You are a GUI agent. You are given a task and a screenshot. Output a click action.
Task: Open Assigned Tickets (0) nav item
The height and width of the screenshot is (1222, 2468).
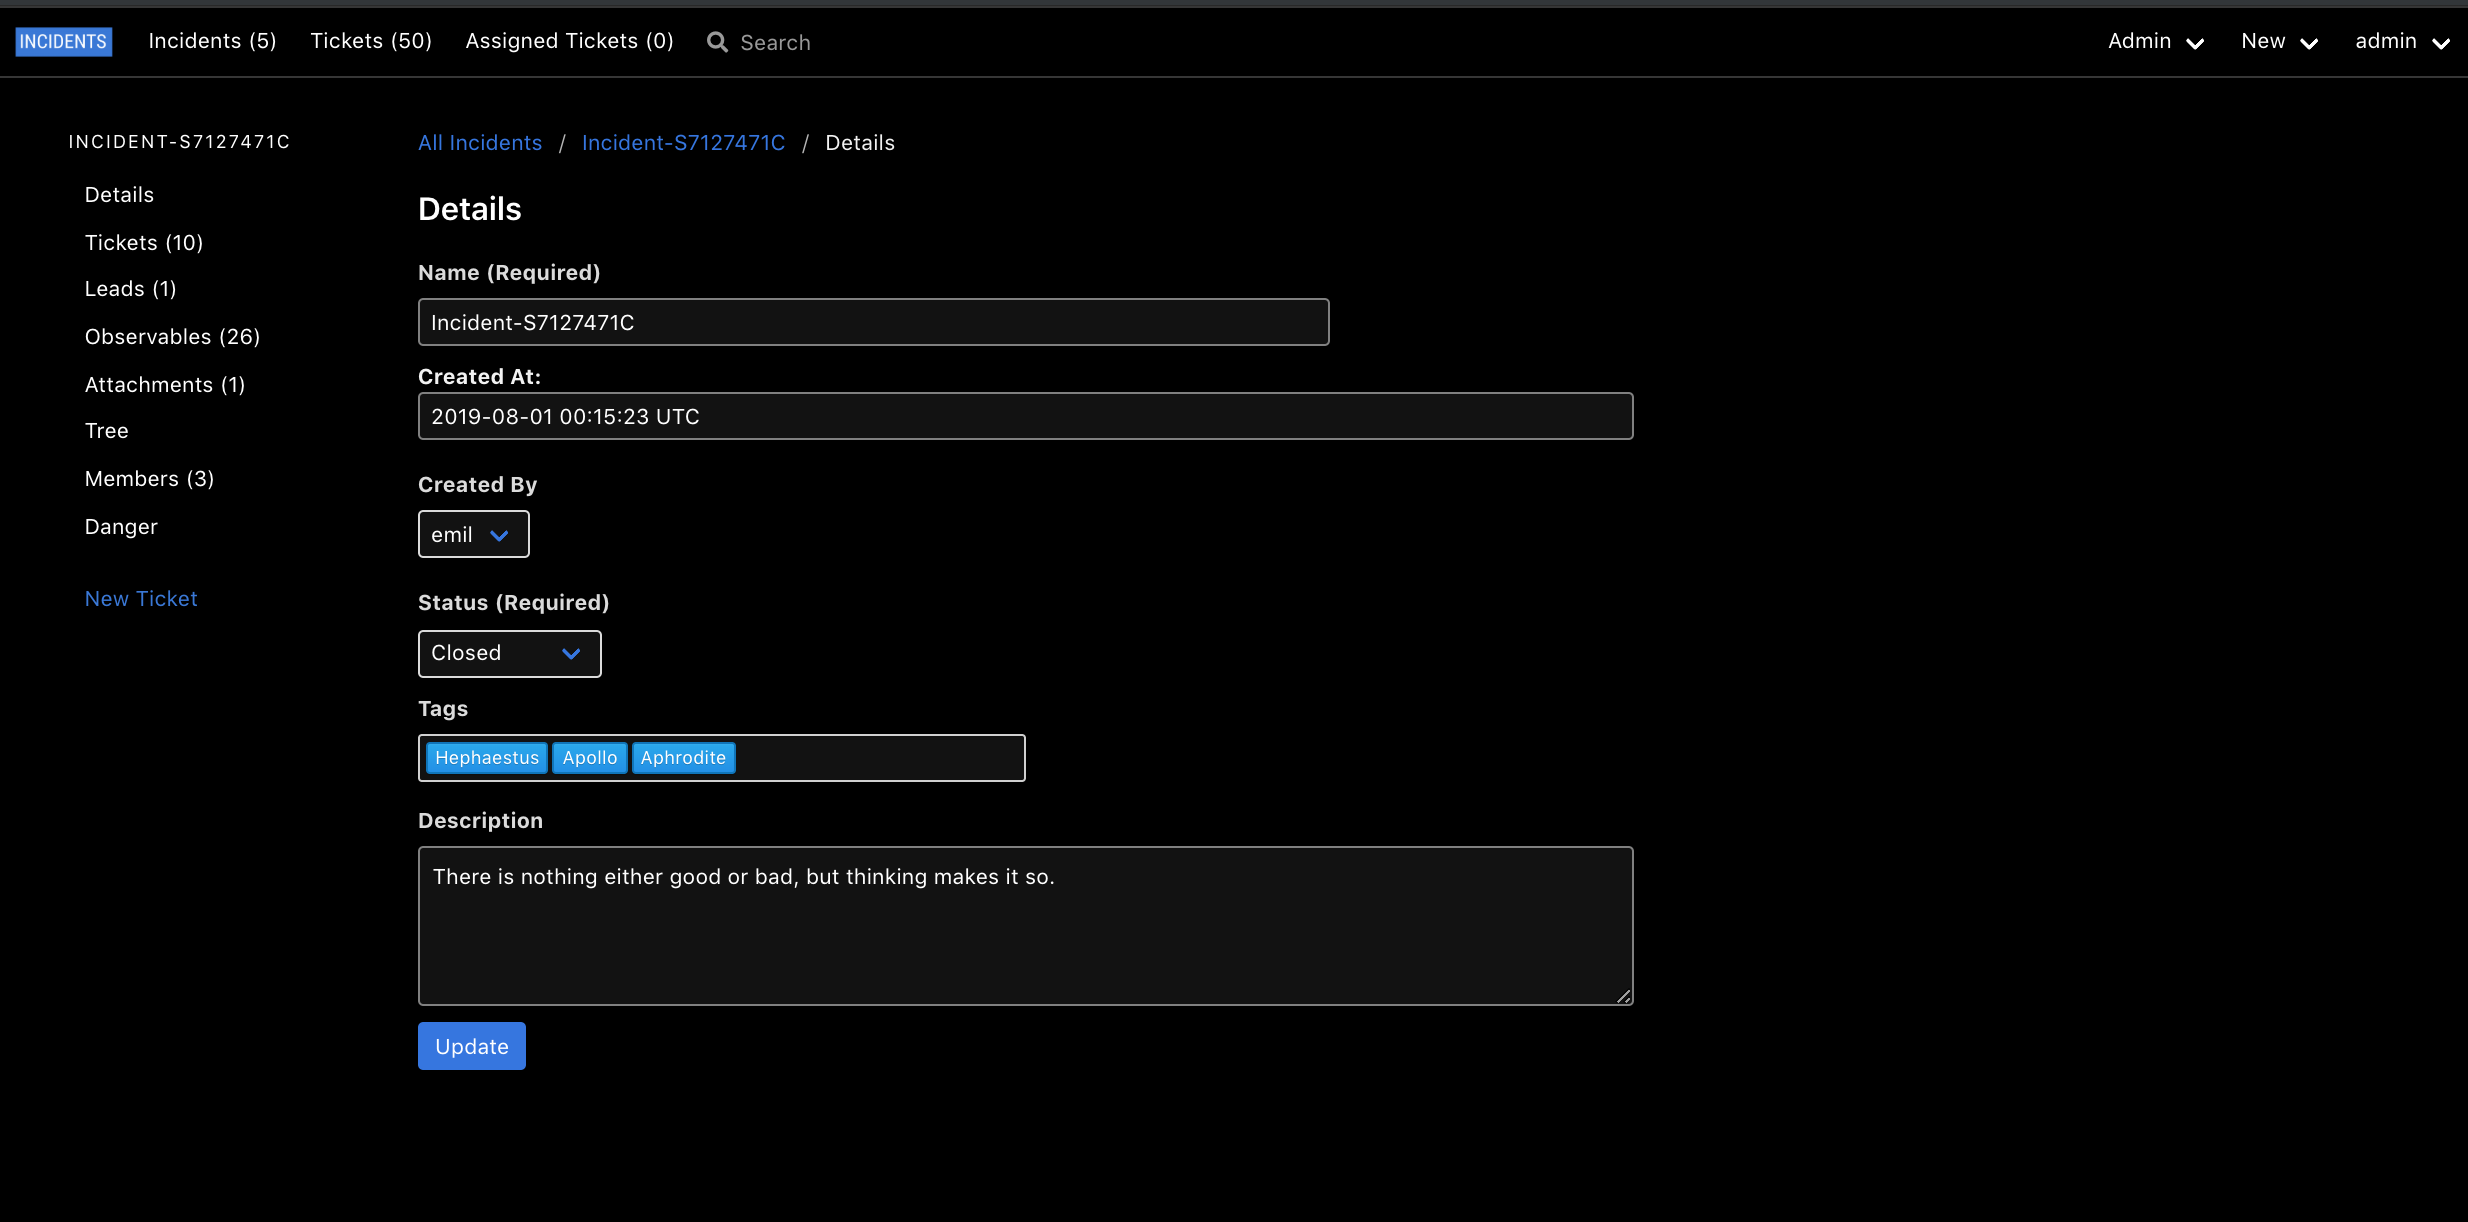coord(569,41)
